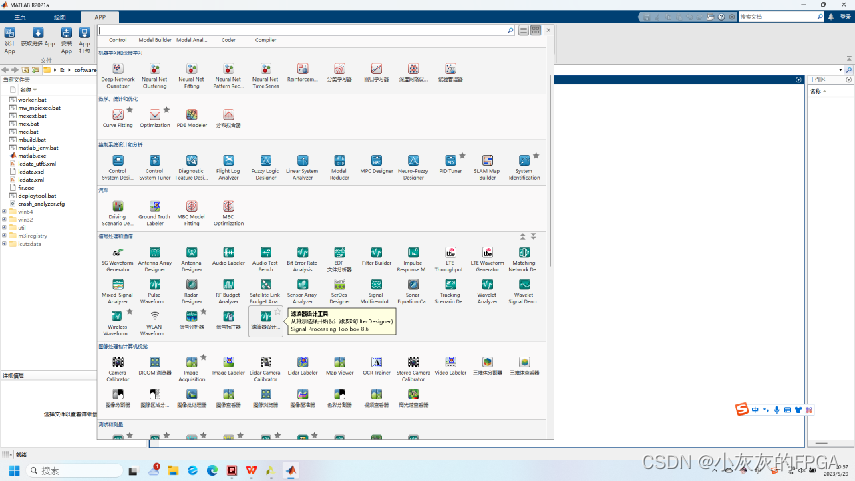Viewport: 855px width, 481px height.
Task: Open the PDE Modeler app
Action: coord(191,118)
